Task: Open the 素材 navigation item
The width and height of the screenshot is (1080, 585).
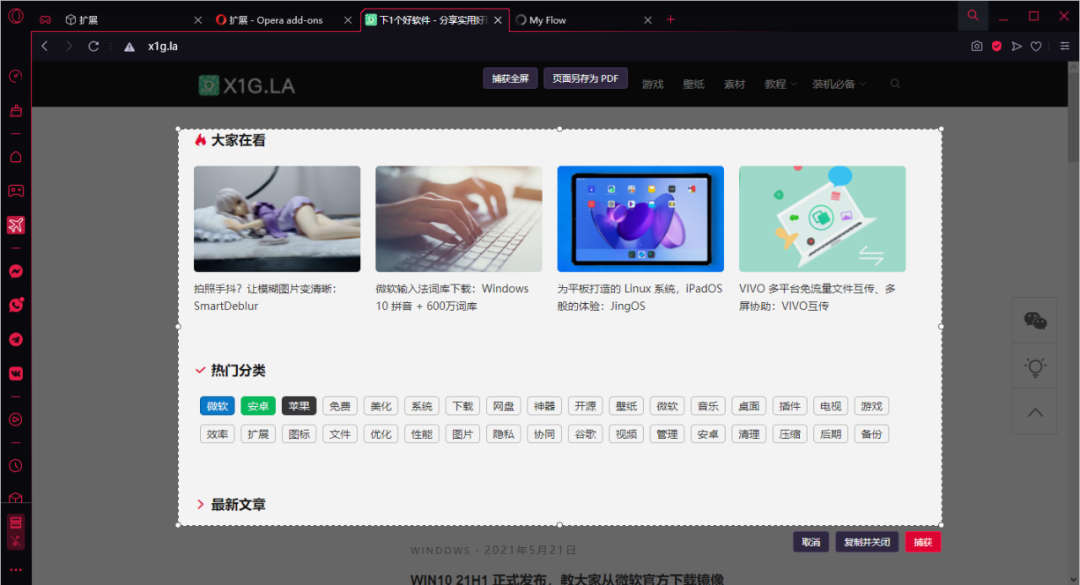Action: point(734,84)
